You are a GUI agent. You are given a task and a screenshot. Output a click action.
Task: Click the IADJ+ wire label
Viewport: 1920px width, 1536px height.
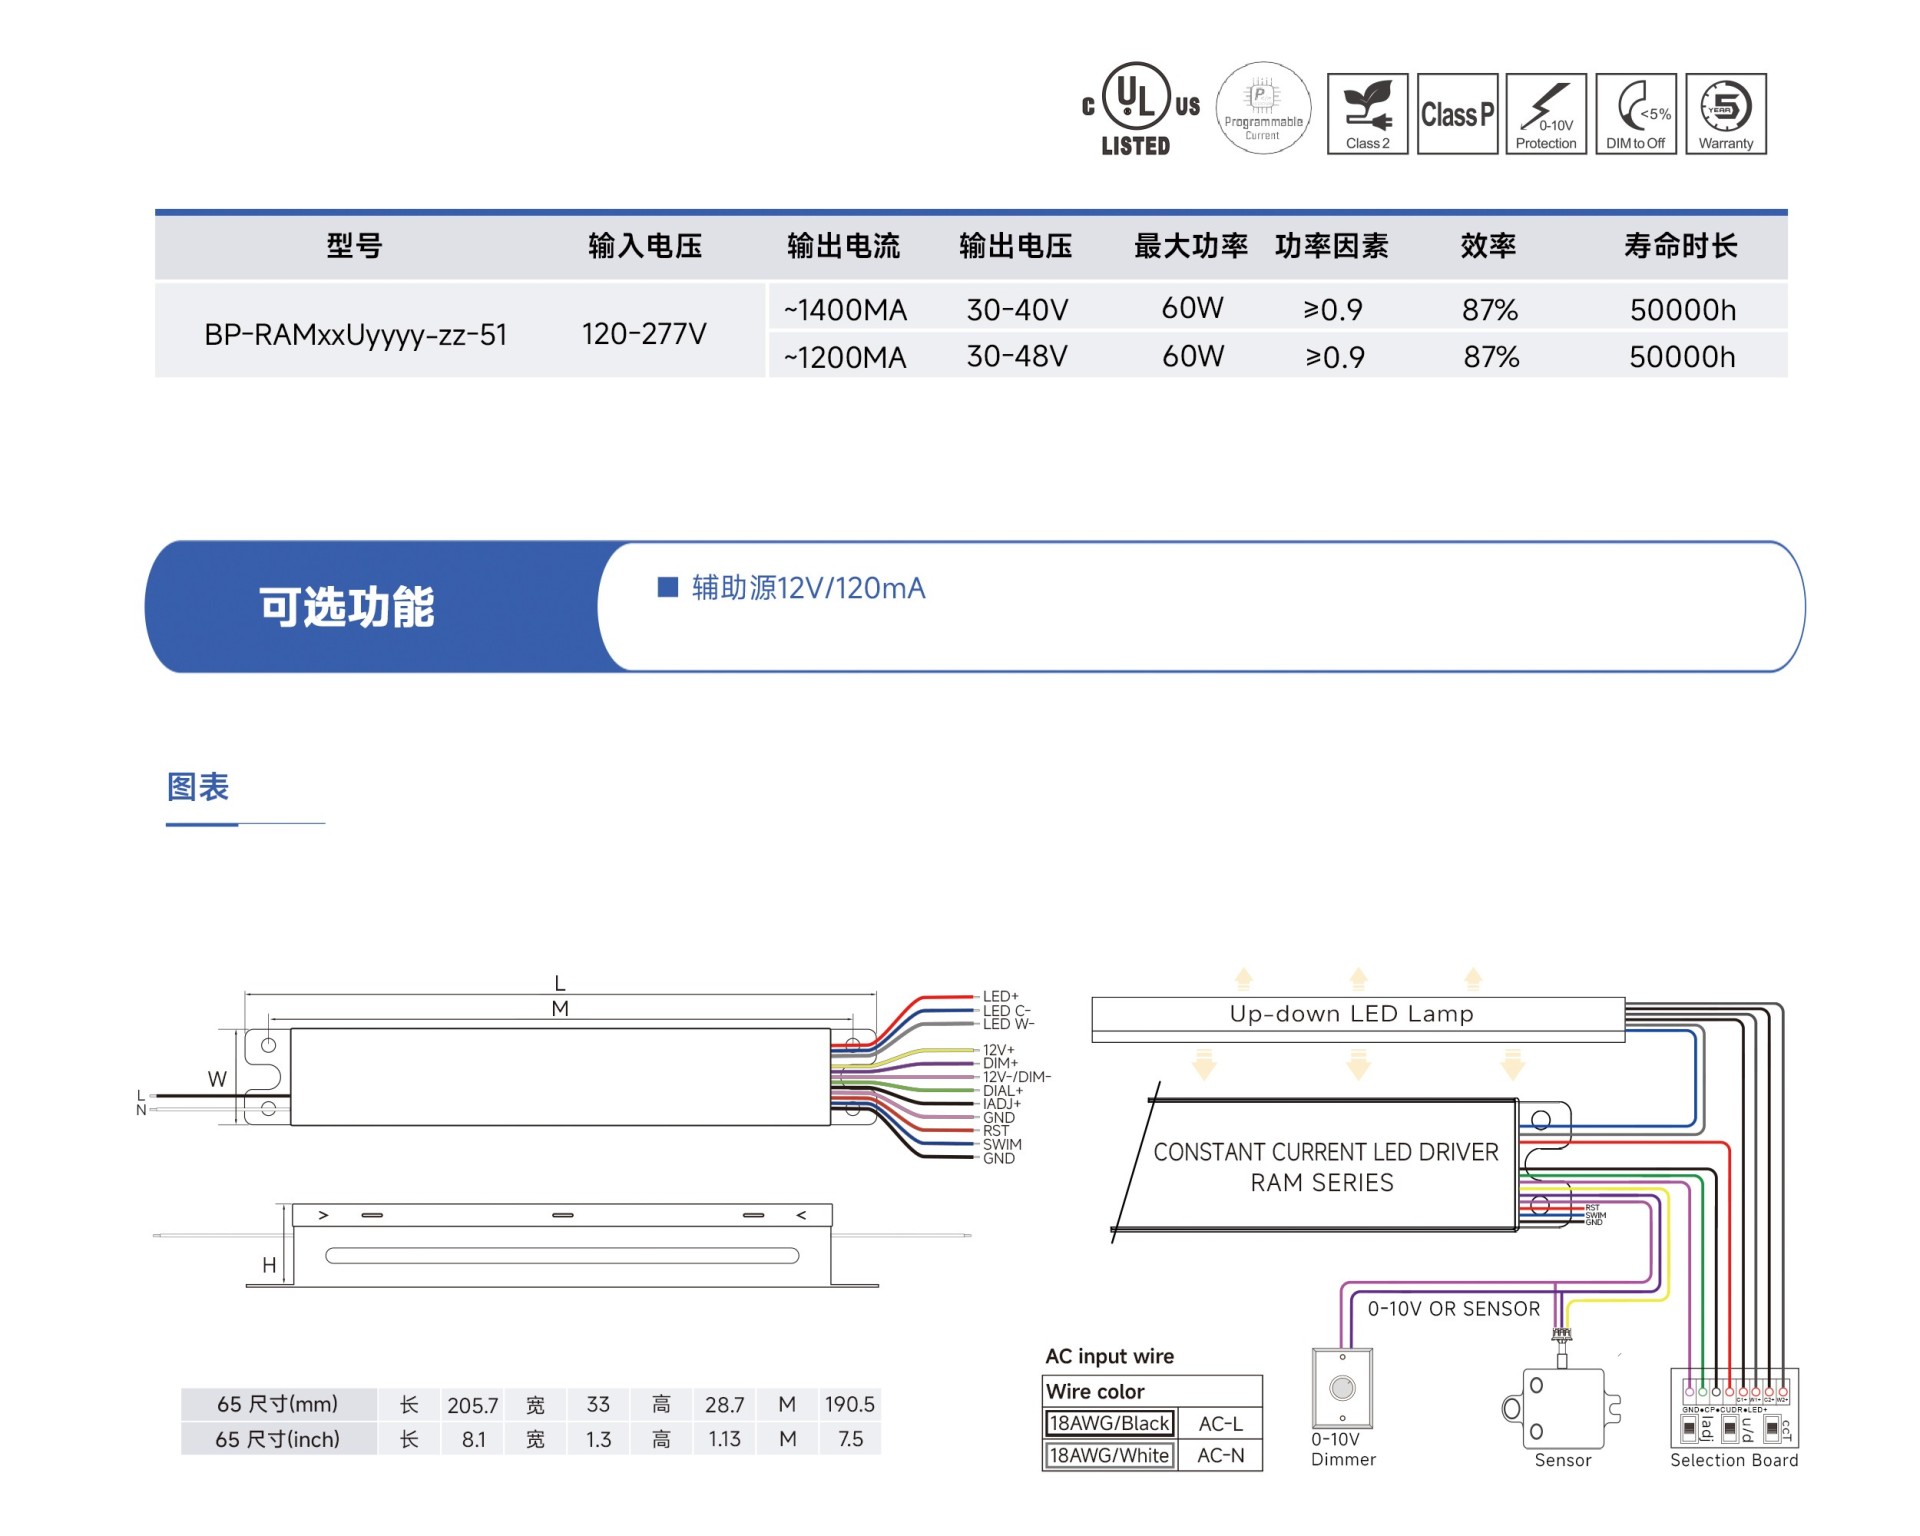point(1002,1104)
